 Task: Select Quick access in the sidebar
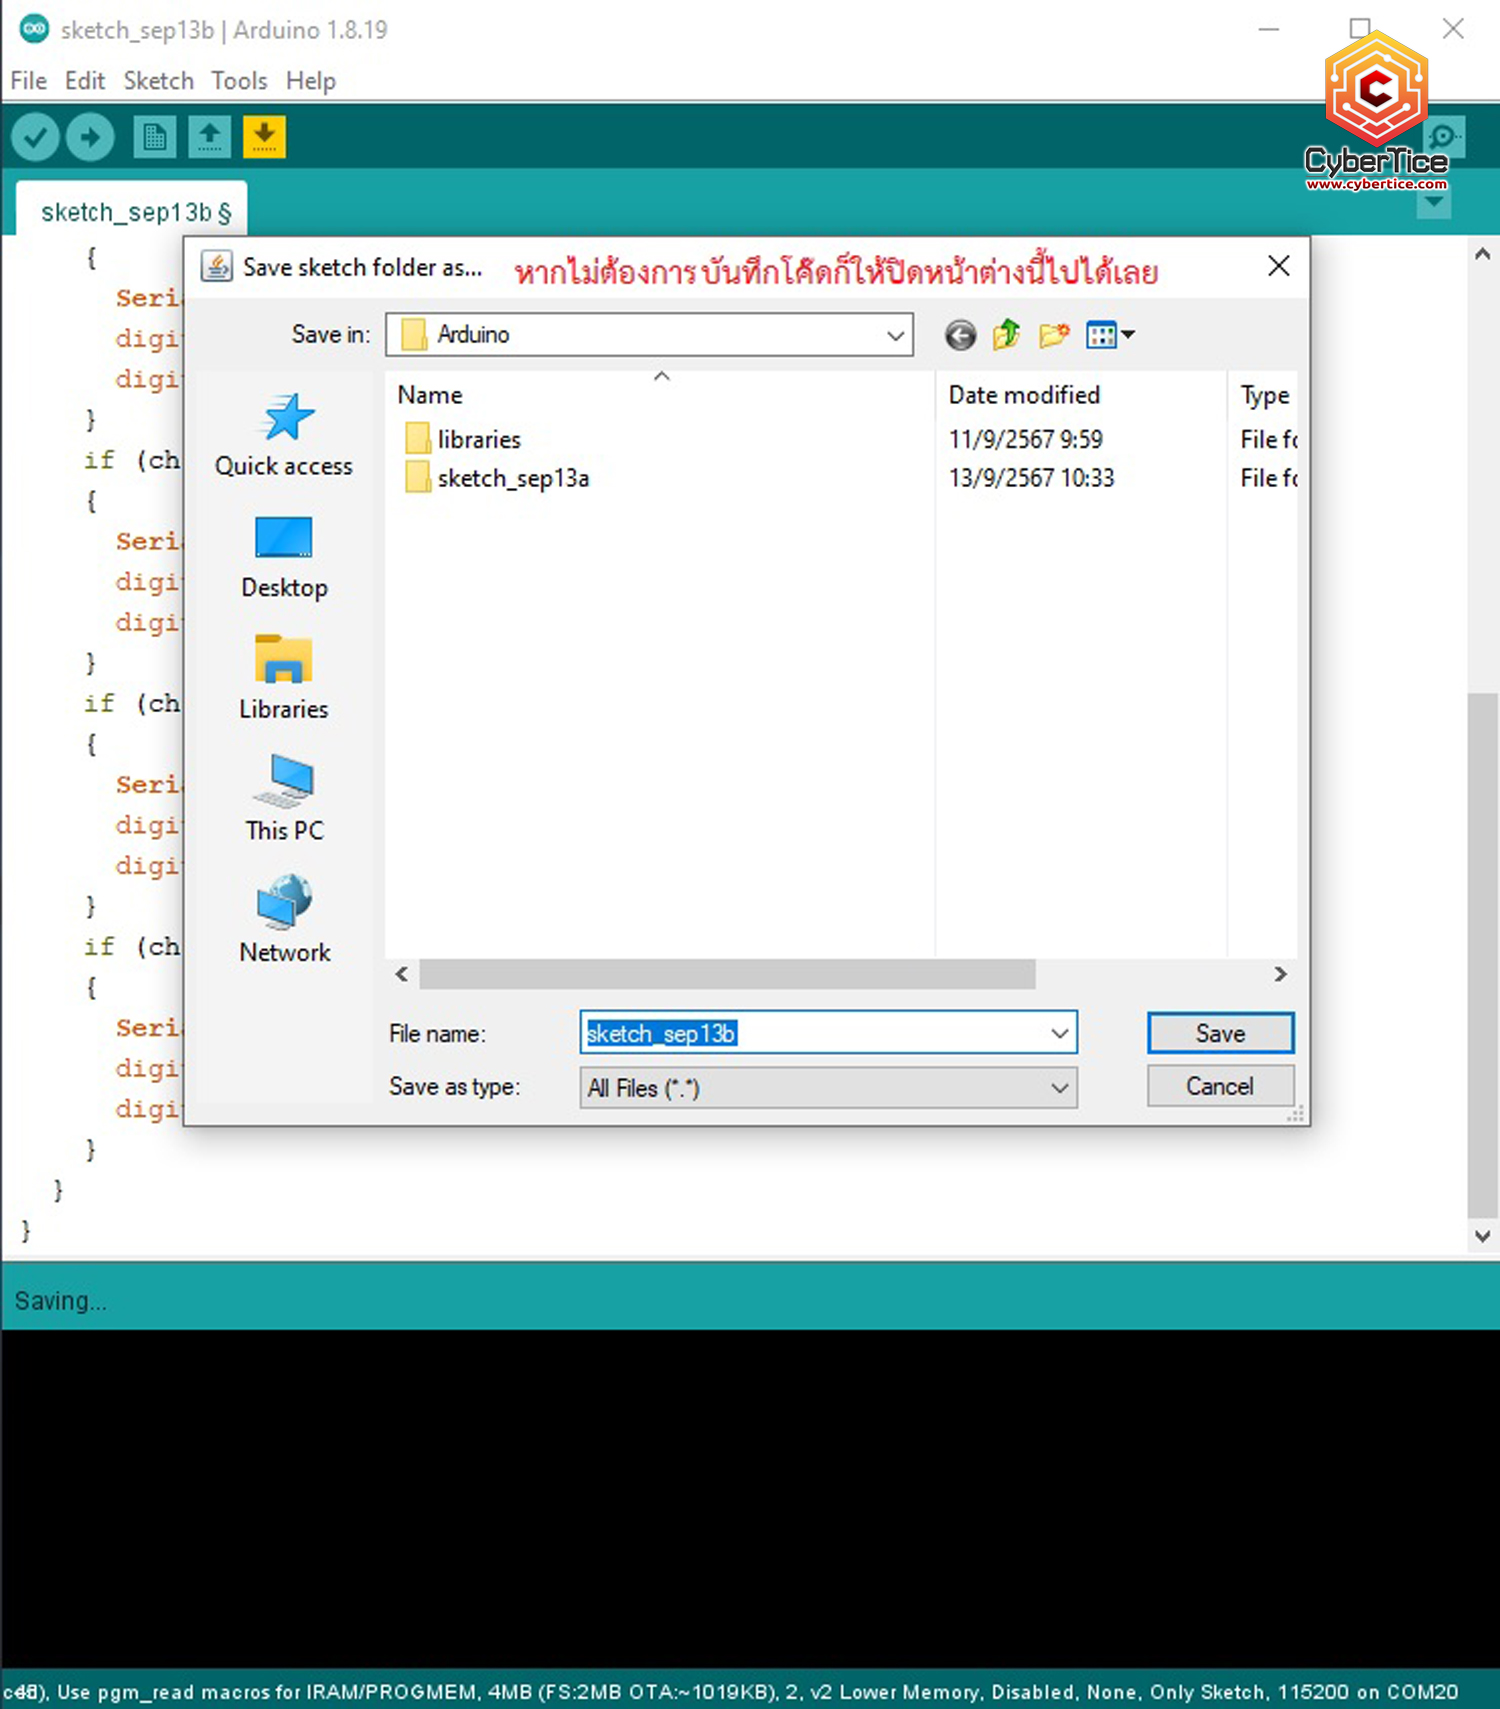pyautogui.click(x=284, y=436)
